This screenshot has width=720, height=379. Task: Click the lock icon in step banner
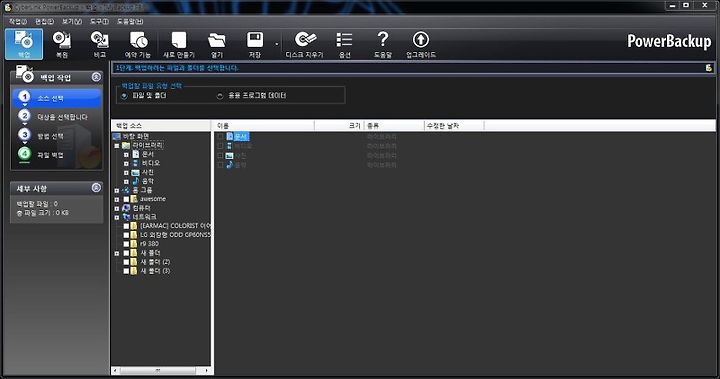point(709,68)
